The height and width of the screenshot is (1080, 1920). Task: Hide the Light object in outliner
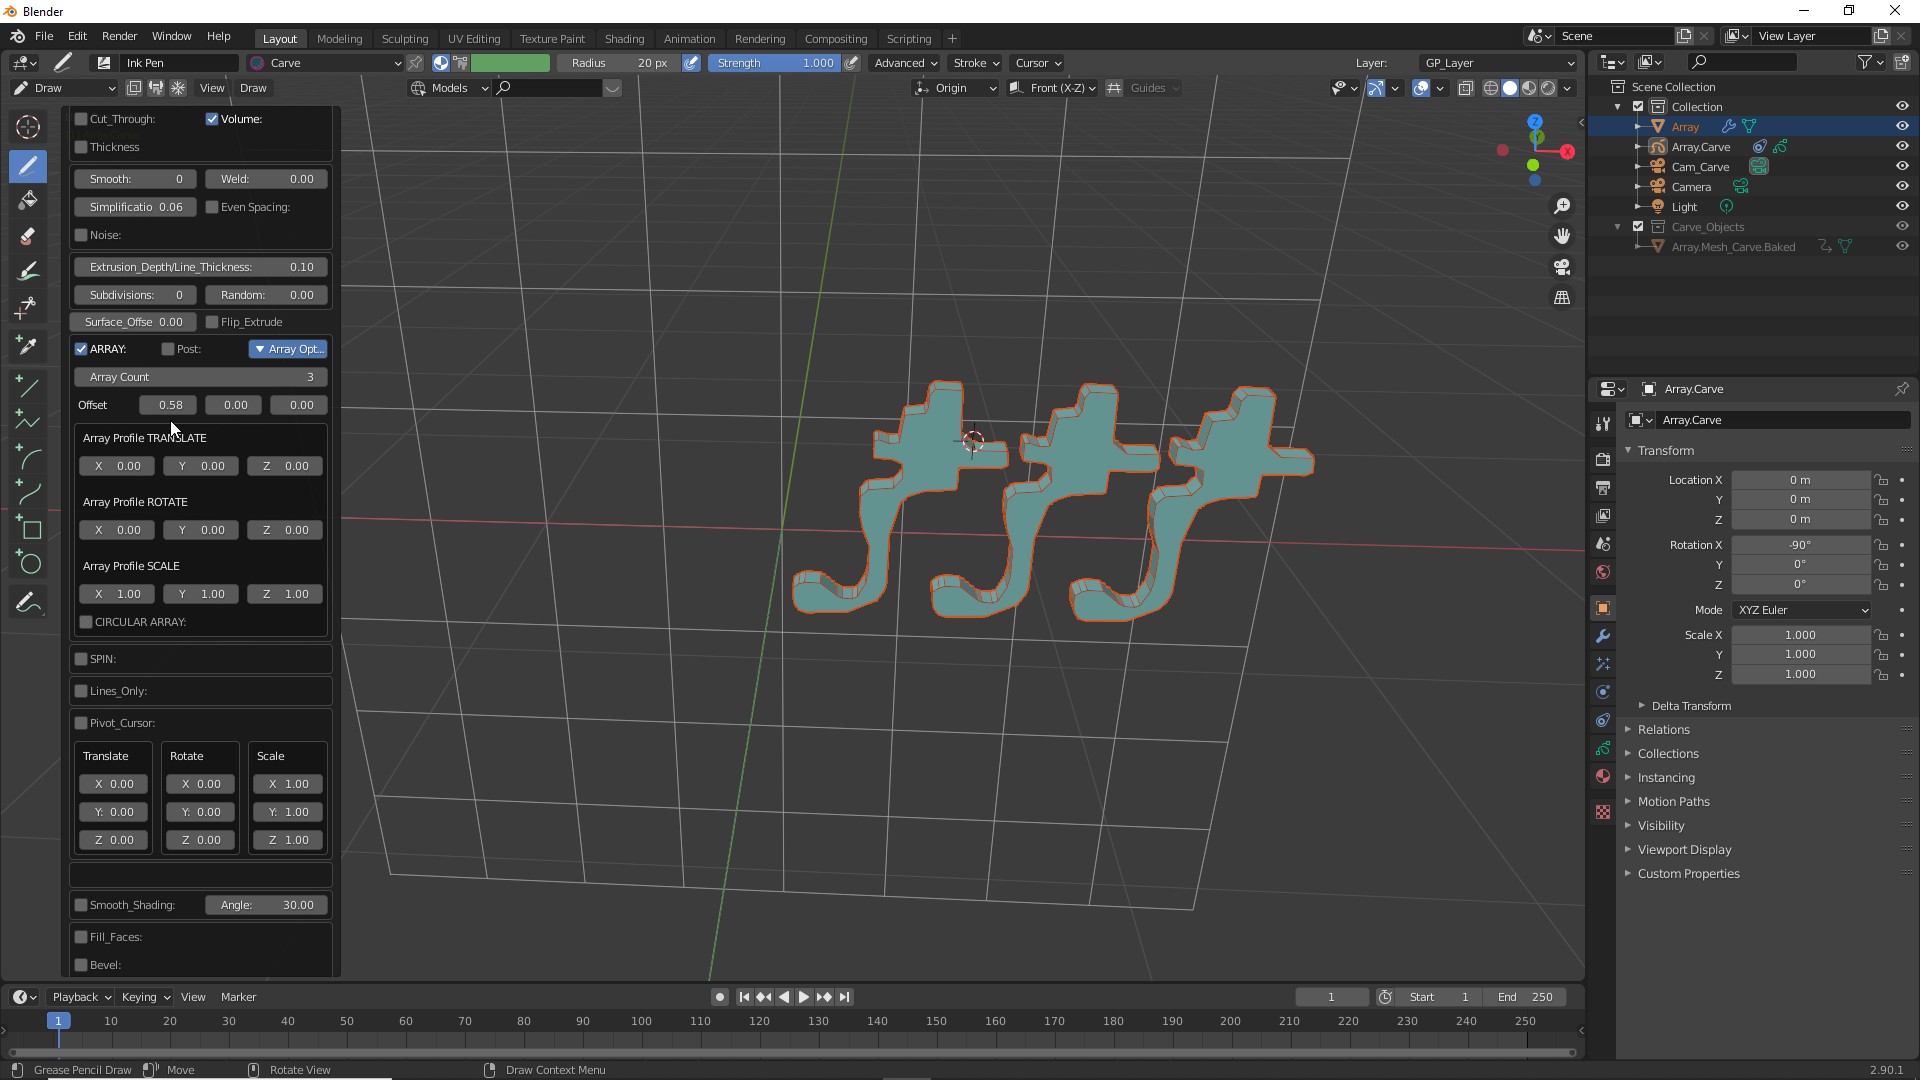click(1901, 207)
